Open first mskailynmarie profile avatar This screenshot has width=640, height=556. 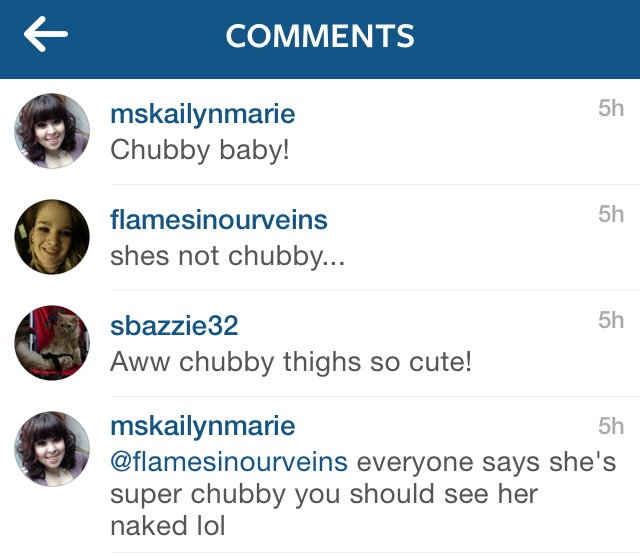[52, 131]
